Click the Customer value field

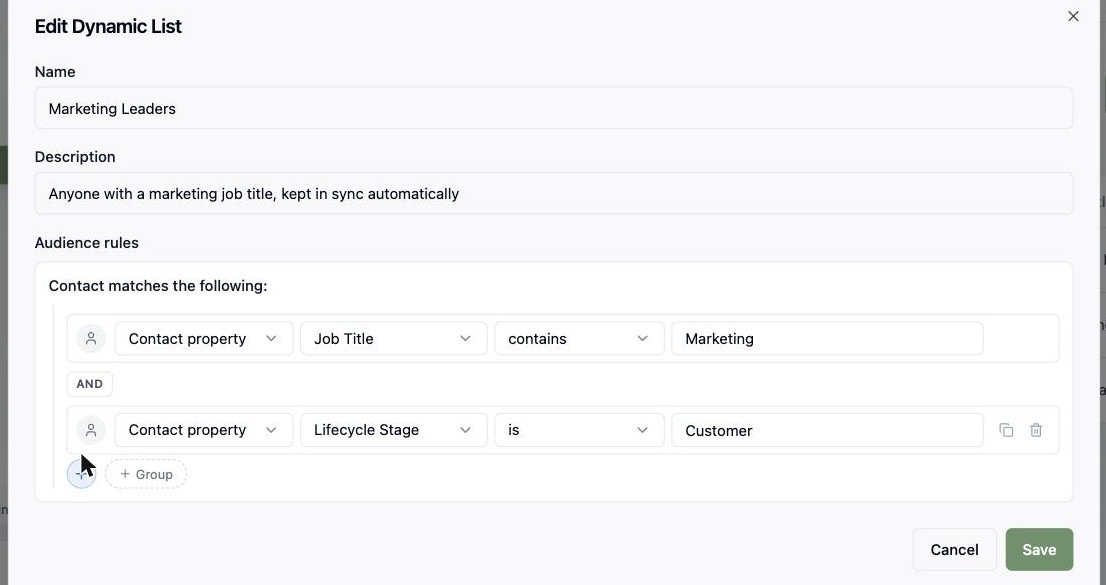coord(827,430)
